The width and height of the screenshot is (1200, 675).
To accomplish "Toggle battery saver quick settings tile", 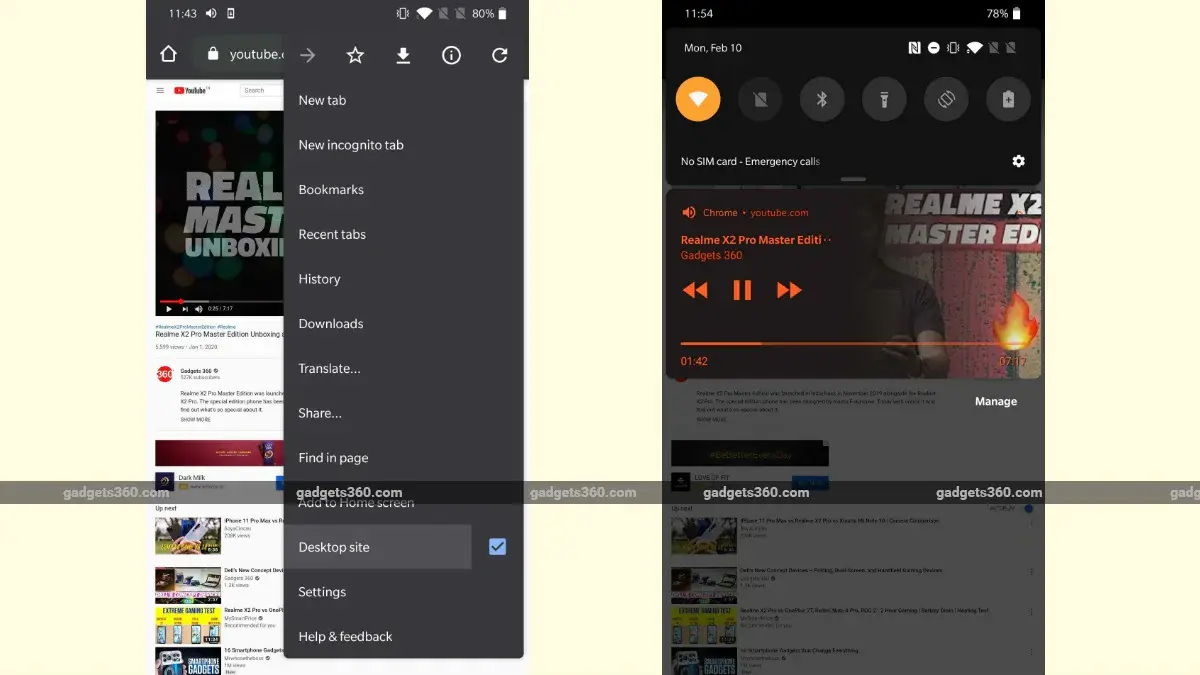I will click(x=1008, y=100).
